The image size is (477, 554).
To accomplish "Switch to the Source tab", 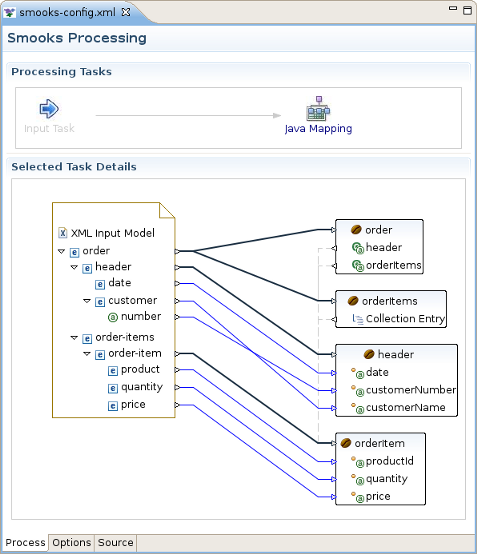I will click(x=116, y=543).
